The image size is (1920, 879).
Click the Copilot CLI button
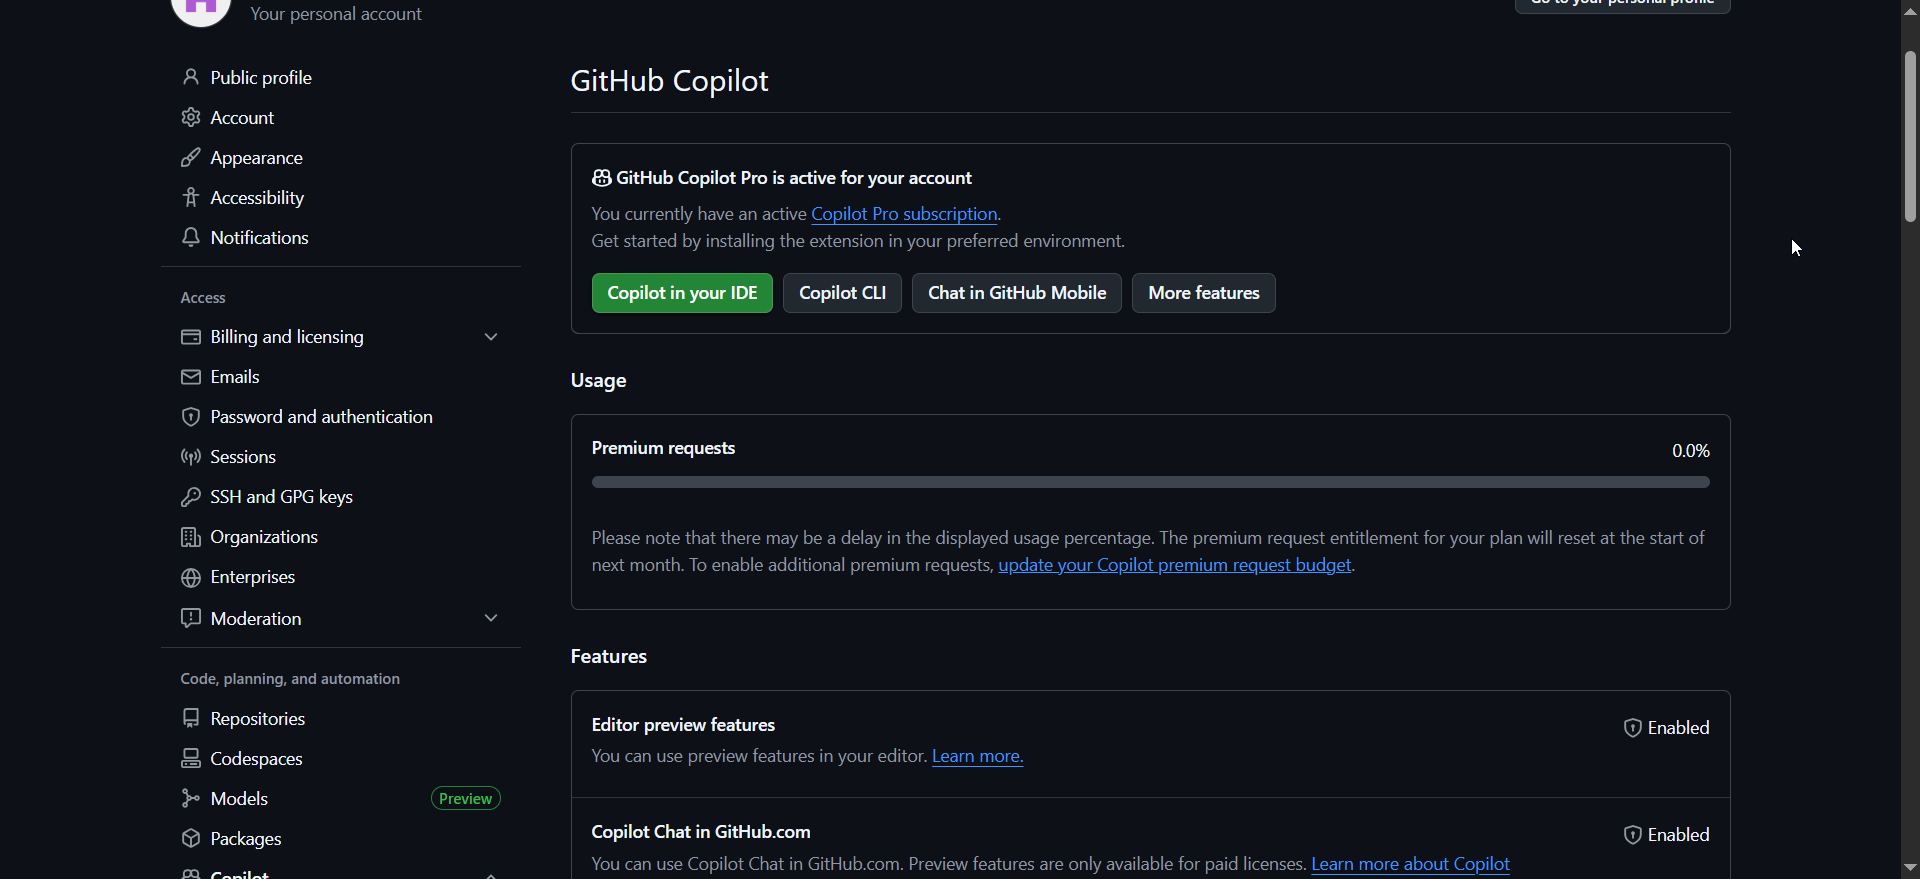point(842,293)
